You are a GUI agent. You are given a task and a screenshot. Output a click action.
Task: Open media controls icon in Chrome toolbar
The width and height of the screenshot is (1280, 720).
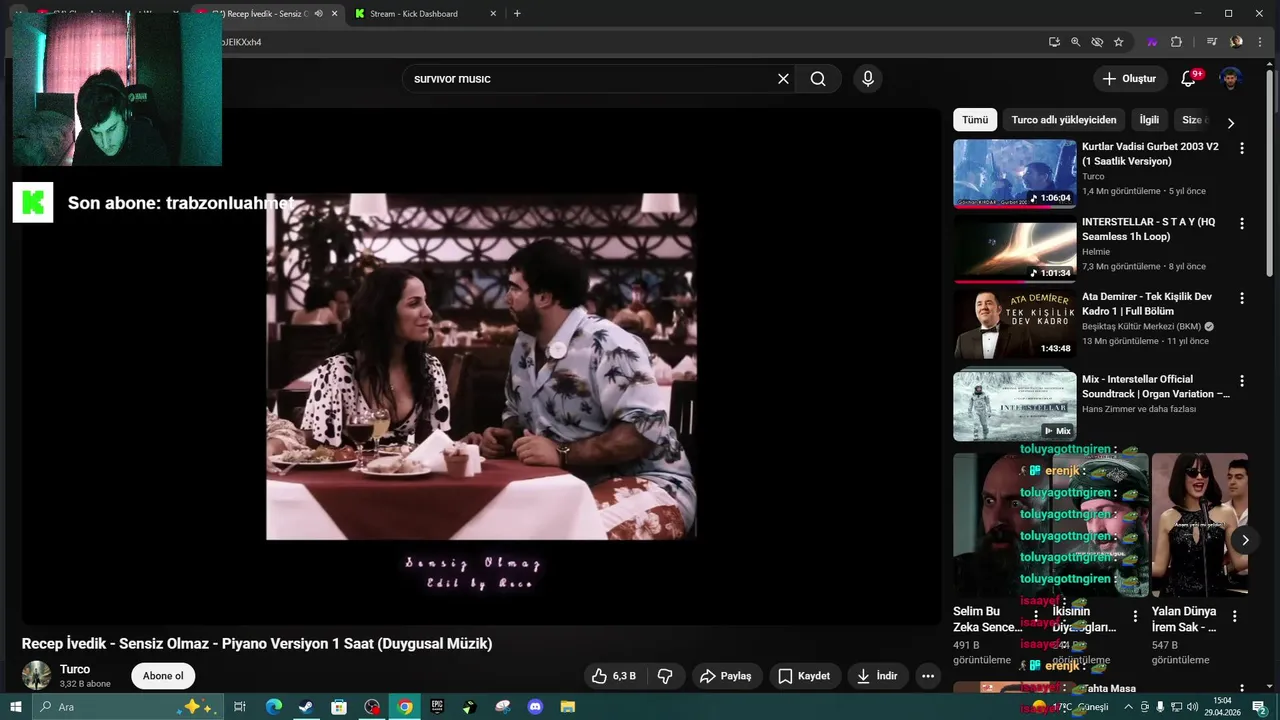coord(1212,42)
